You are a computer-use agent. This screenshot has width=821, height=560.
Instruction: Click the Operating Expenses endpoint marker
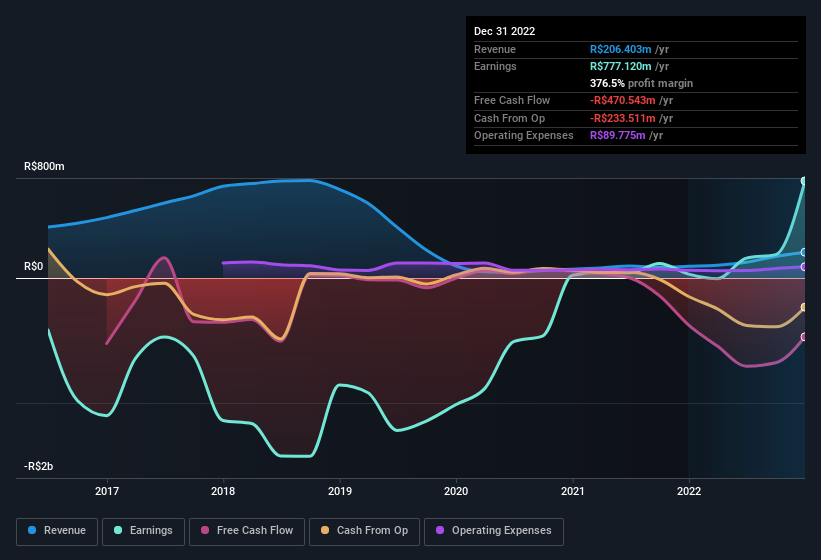pos(804,267)
